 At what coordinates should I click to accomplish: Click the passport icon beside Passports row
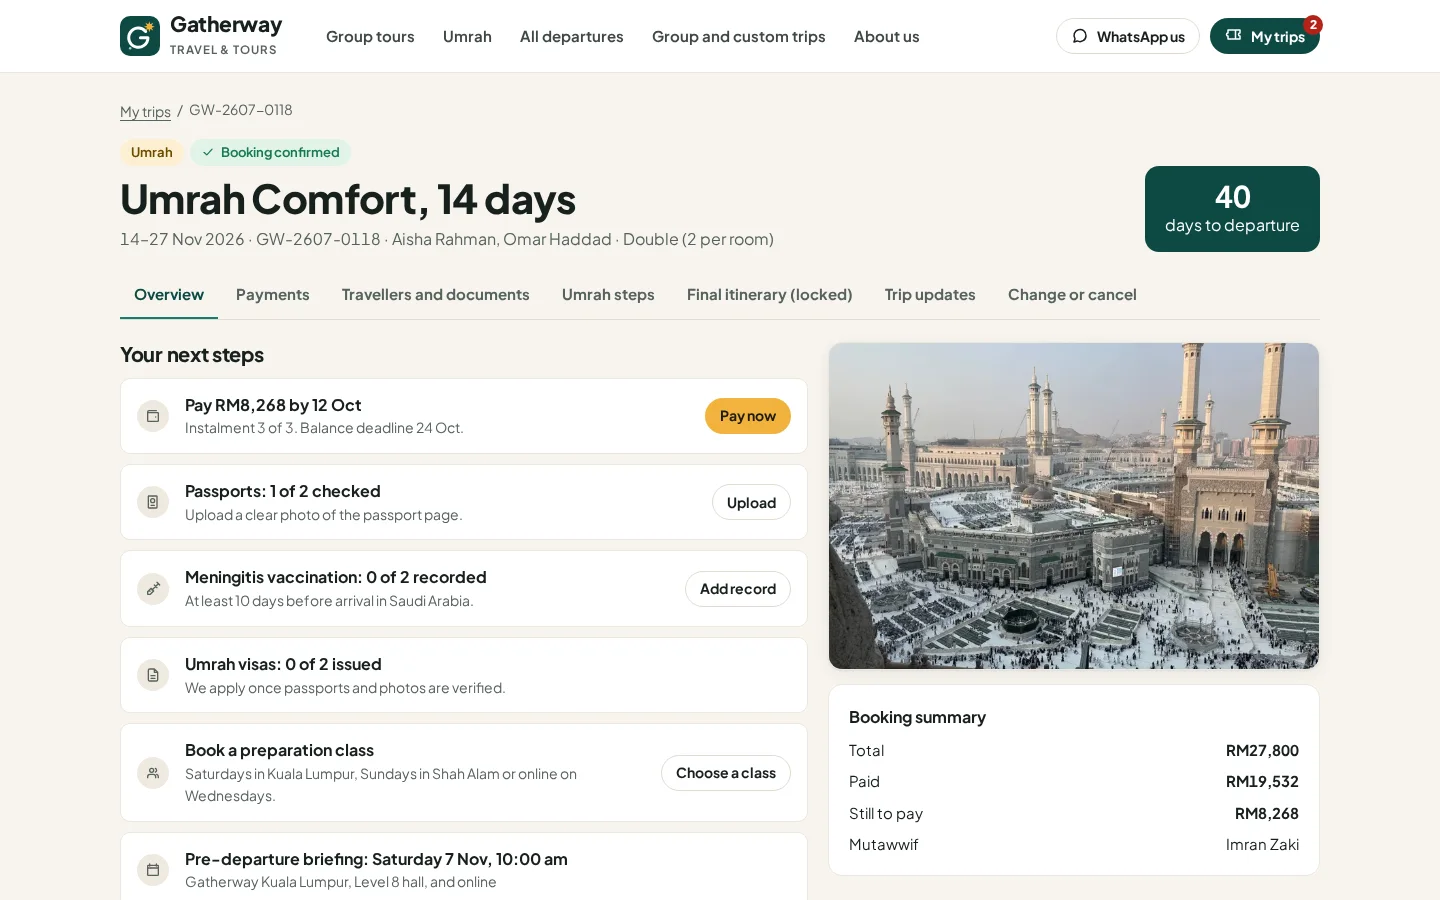point(153,502)
